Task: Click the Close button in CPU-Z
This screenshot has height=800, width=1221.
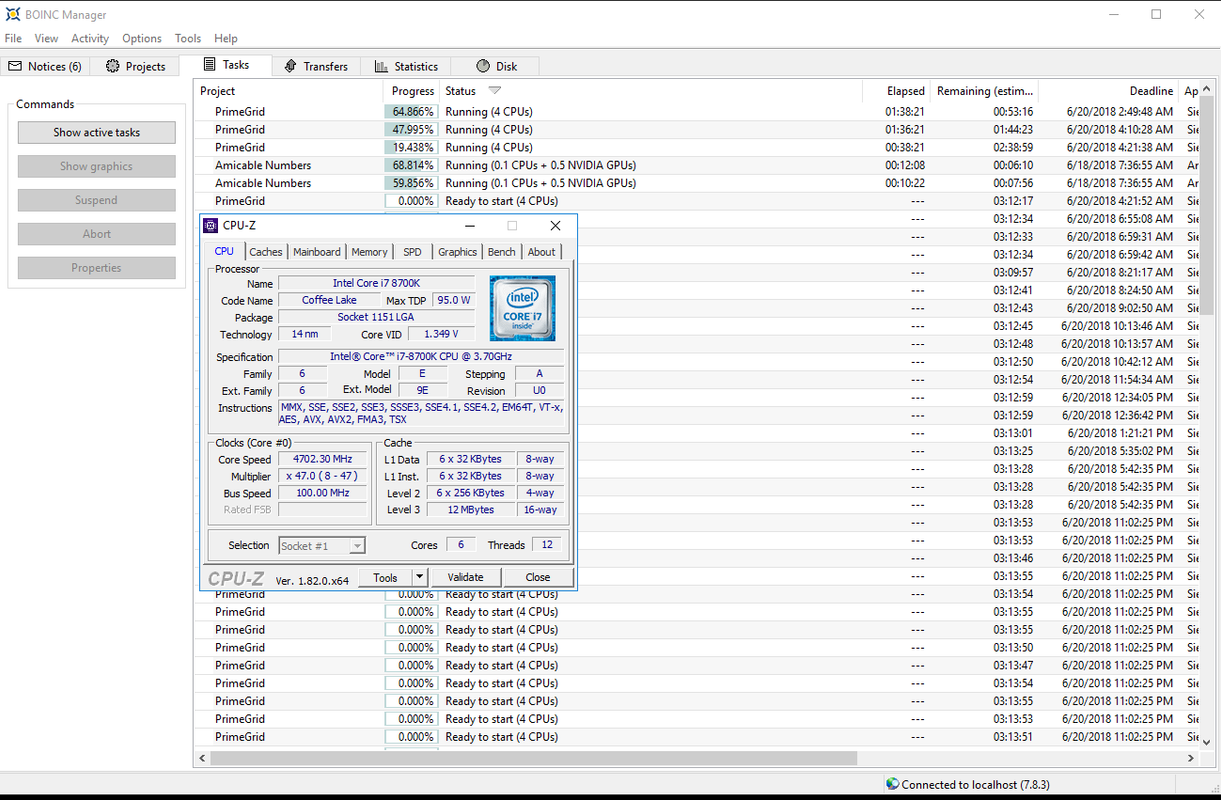Action: point(538,577)
